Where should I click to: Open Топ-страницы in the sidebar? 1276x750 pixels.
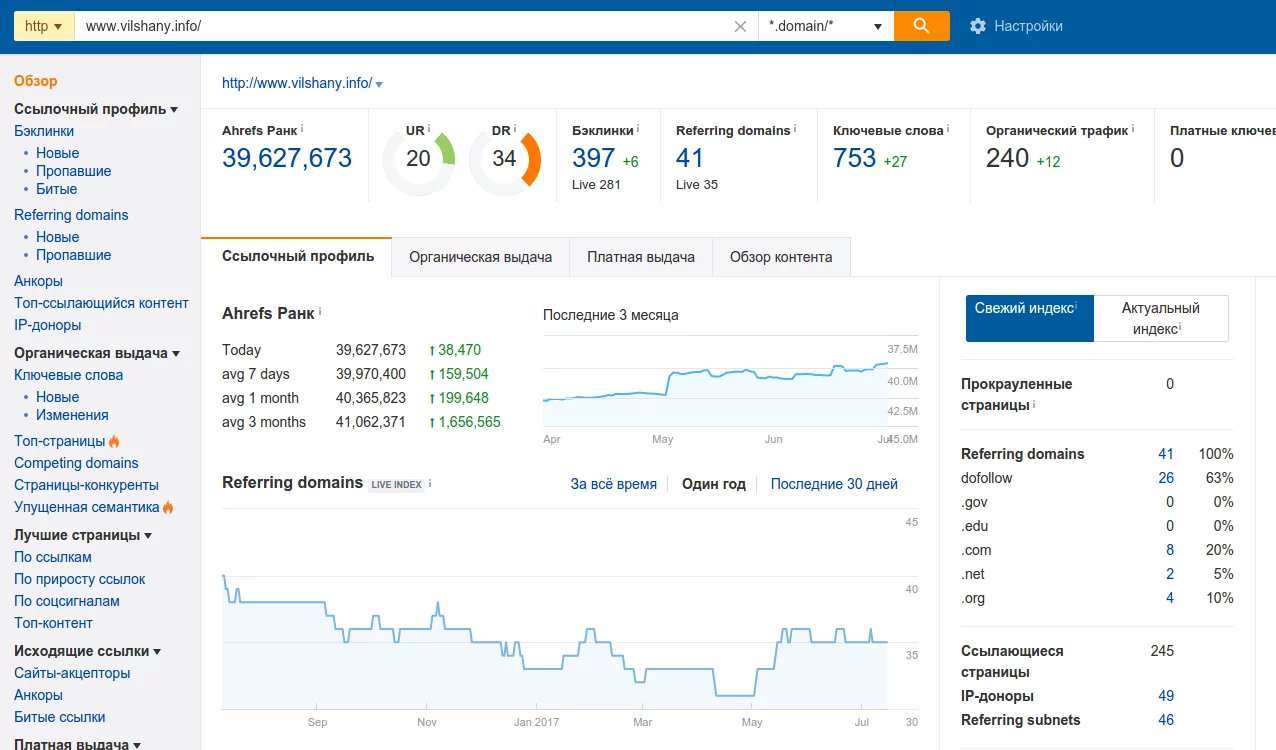point(59,441)
